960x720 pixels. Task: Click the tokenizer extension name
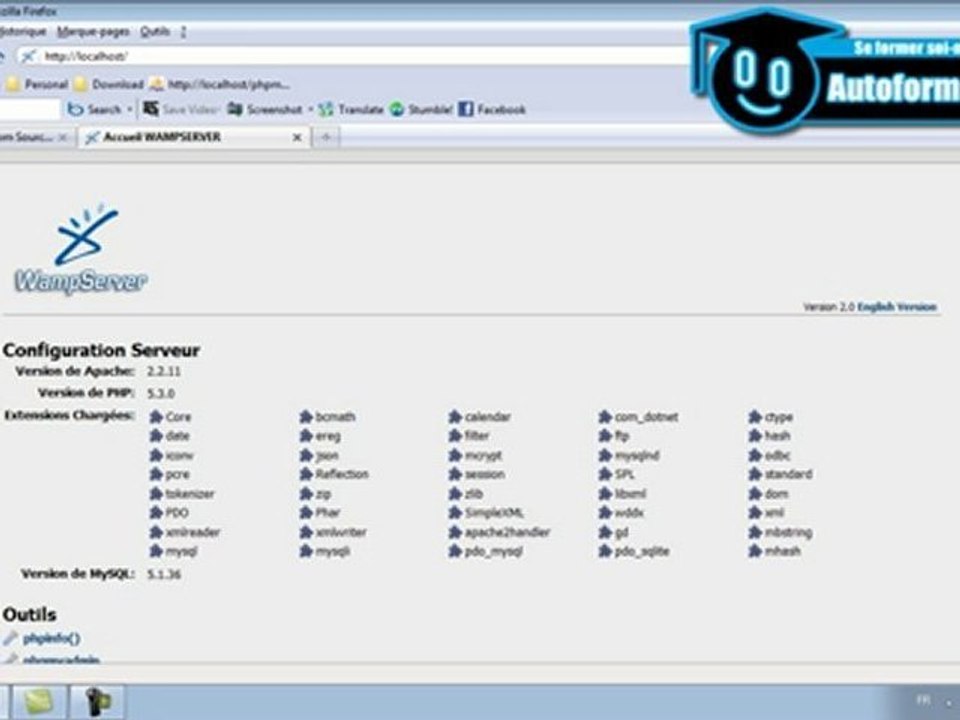(x=190, y=494)
